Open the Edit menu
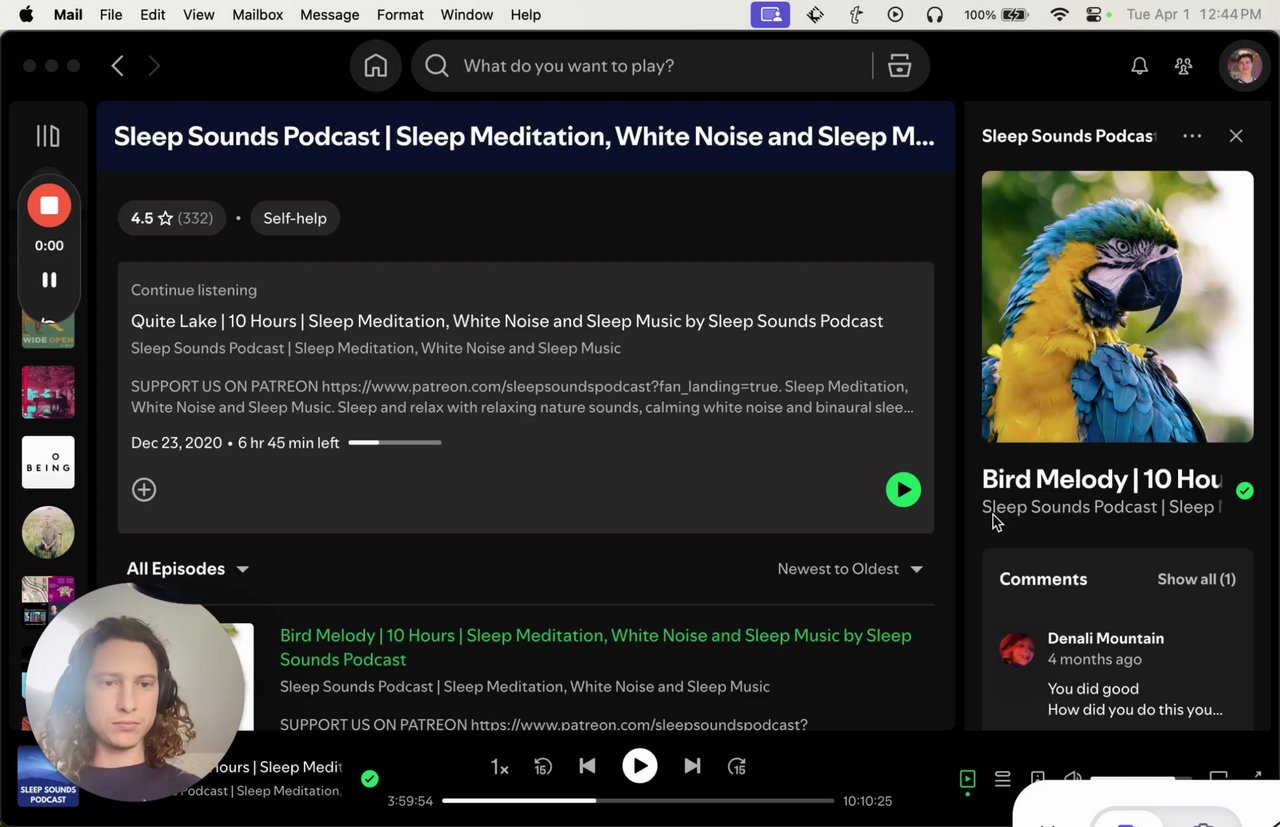Image resolution: width=1280 pixels, height=827 pixels. click(x=153, y=15)
